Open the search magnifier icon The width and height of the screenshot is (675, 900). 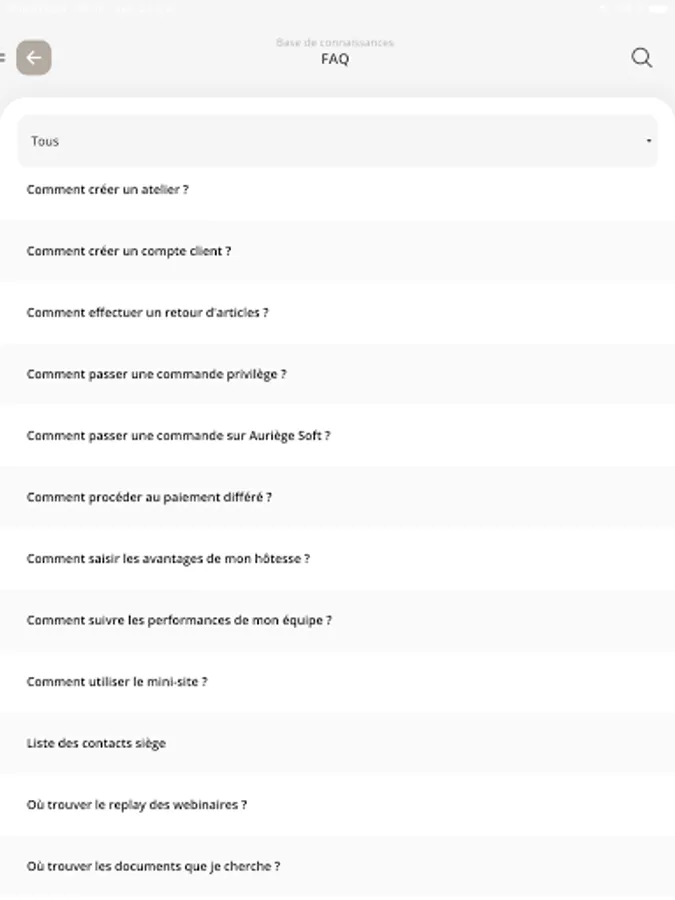pyautogui.click(x=642, y=58)
